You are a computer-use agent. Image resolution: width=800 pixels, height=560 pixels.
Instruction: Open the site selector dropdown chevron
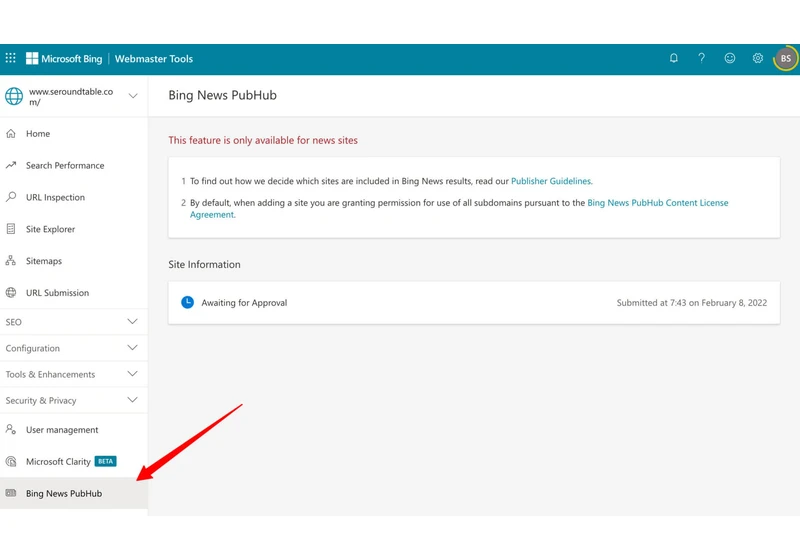pos(133,96)
